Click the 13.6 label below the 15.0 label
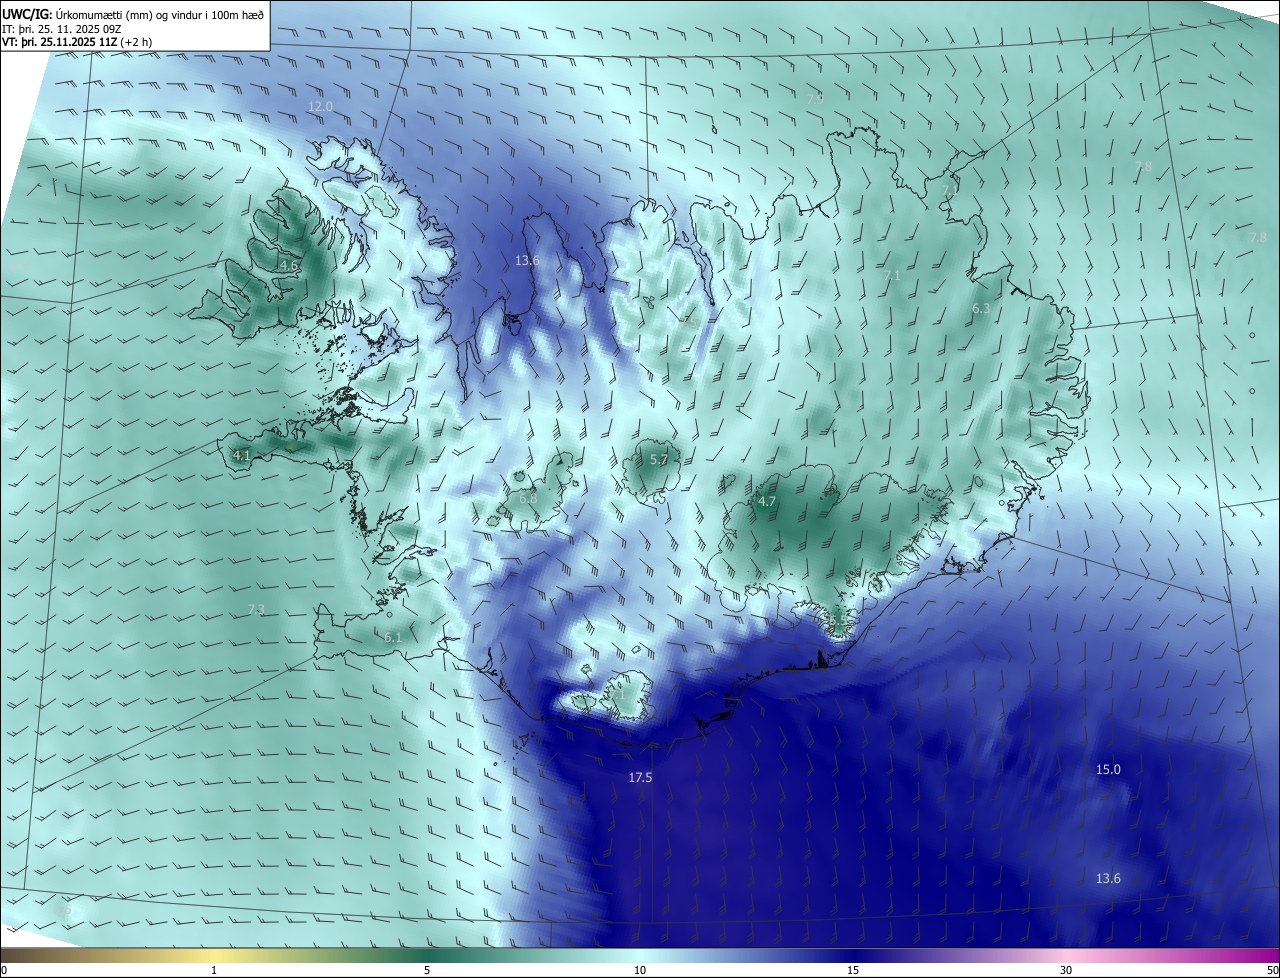 pyautogui.click(x=1108, y=879)
